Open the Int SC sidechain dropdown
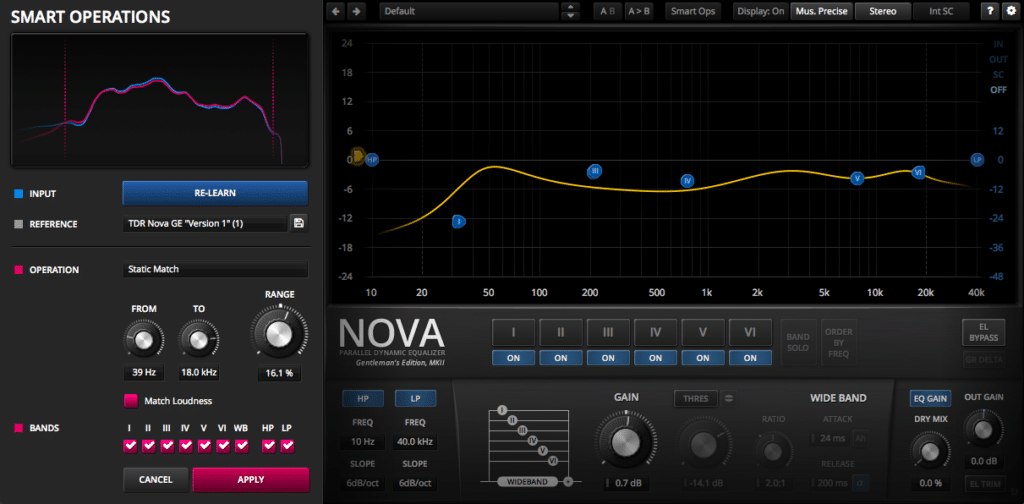 pyautogui.click(x=942, y=11)
